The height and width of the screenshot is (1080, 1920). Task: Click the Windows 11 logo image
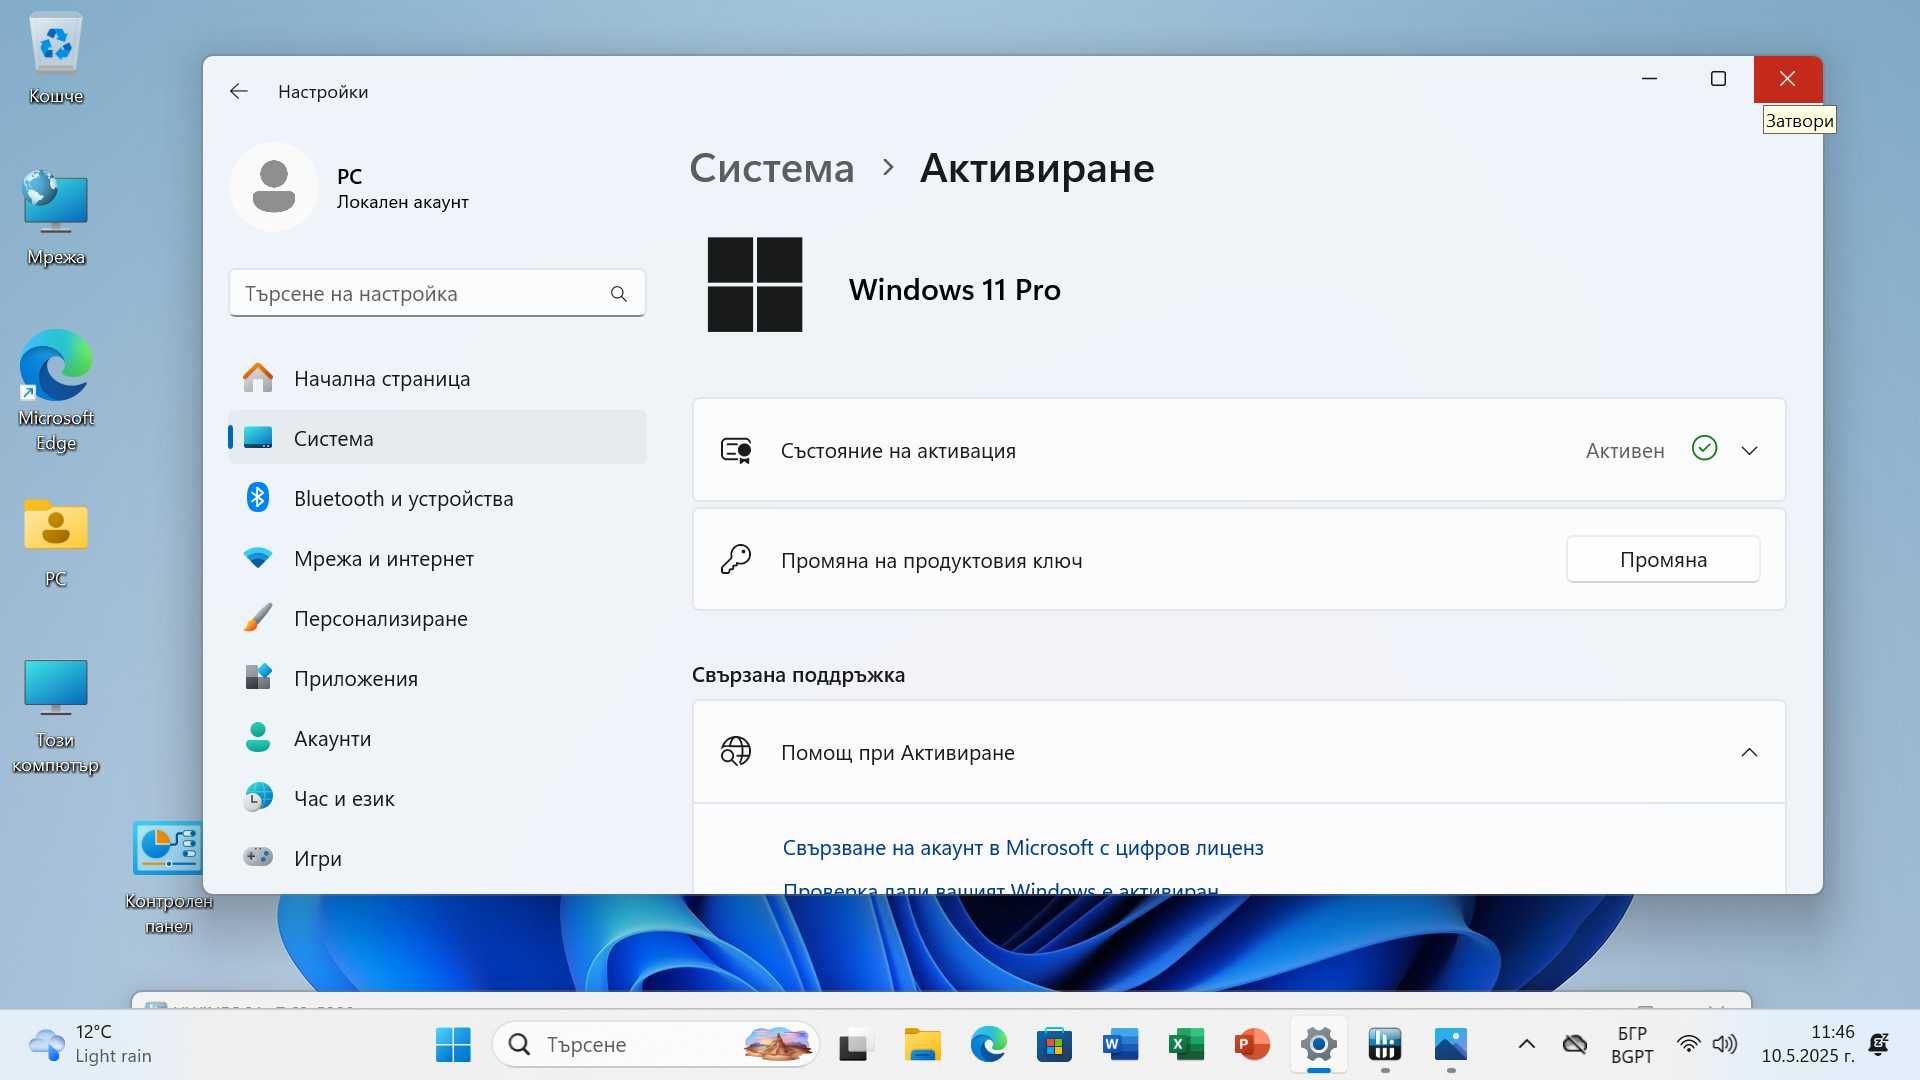click(x=755, y=285)
